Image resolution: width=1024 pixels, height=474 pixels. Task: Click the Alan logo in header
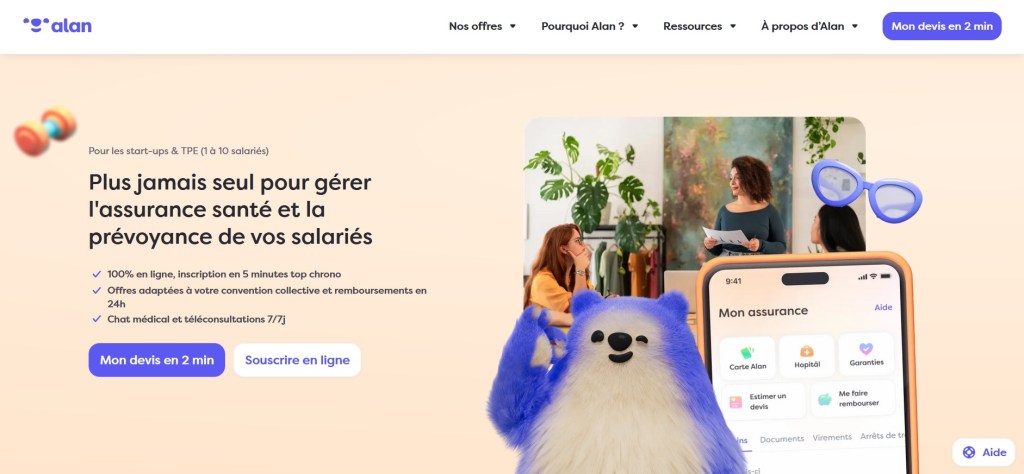pyautogui.click(x=57, y=25)
